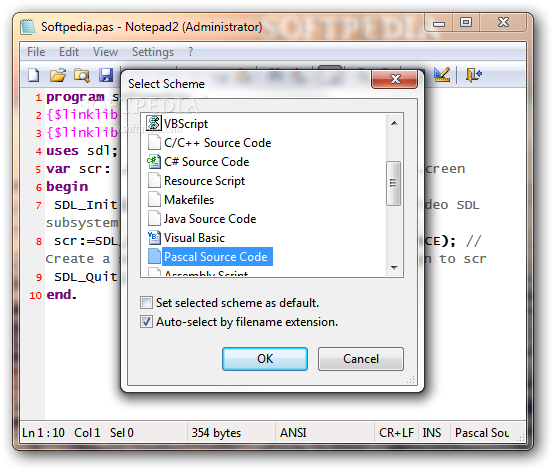Click the Open file folder icon

(58, 75)
